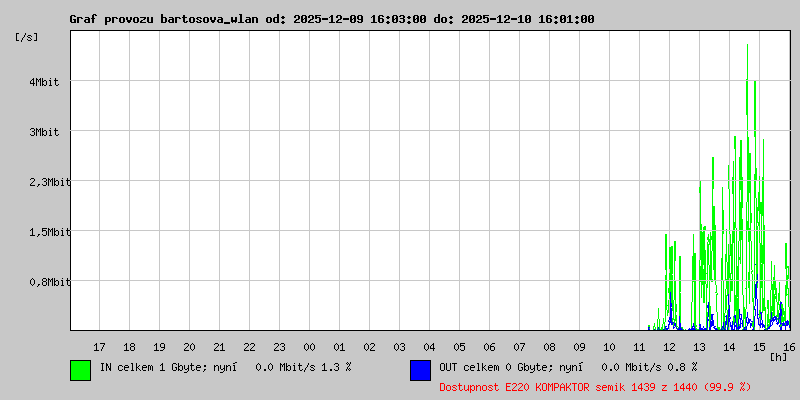
Task: Click the 1,5Mbit y-axis label
Action: [50, 232]
